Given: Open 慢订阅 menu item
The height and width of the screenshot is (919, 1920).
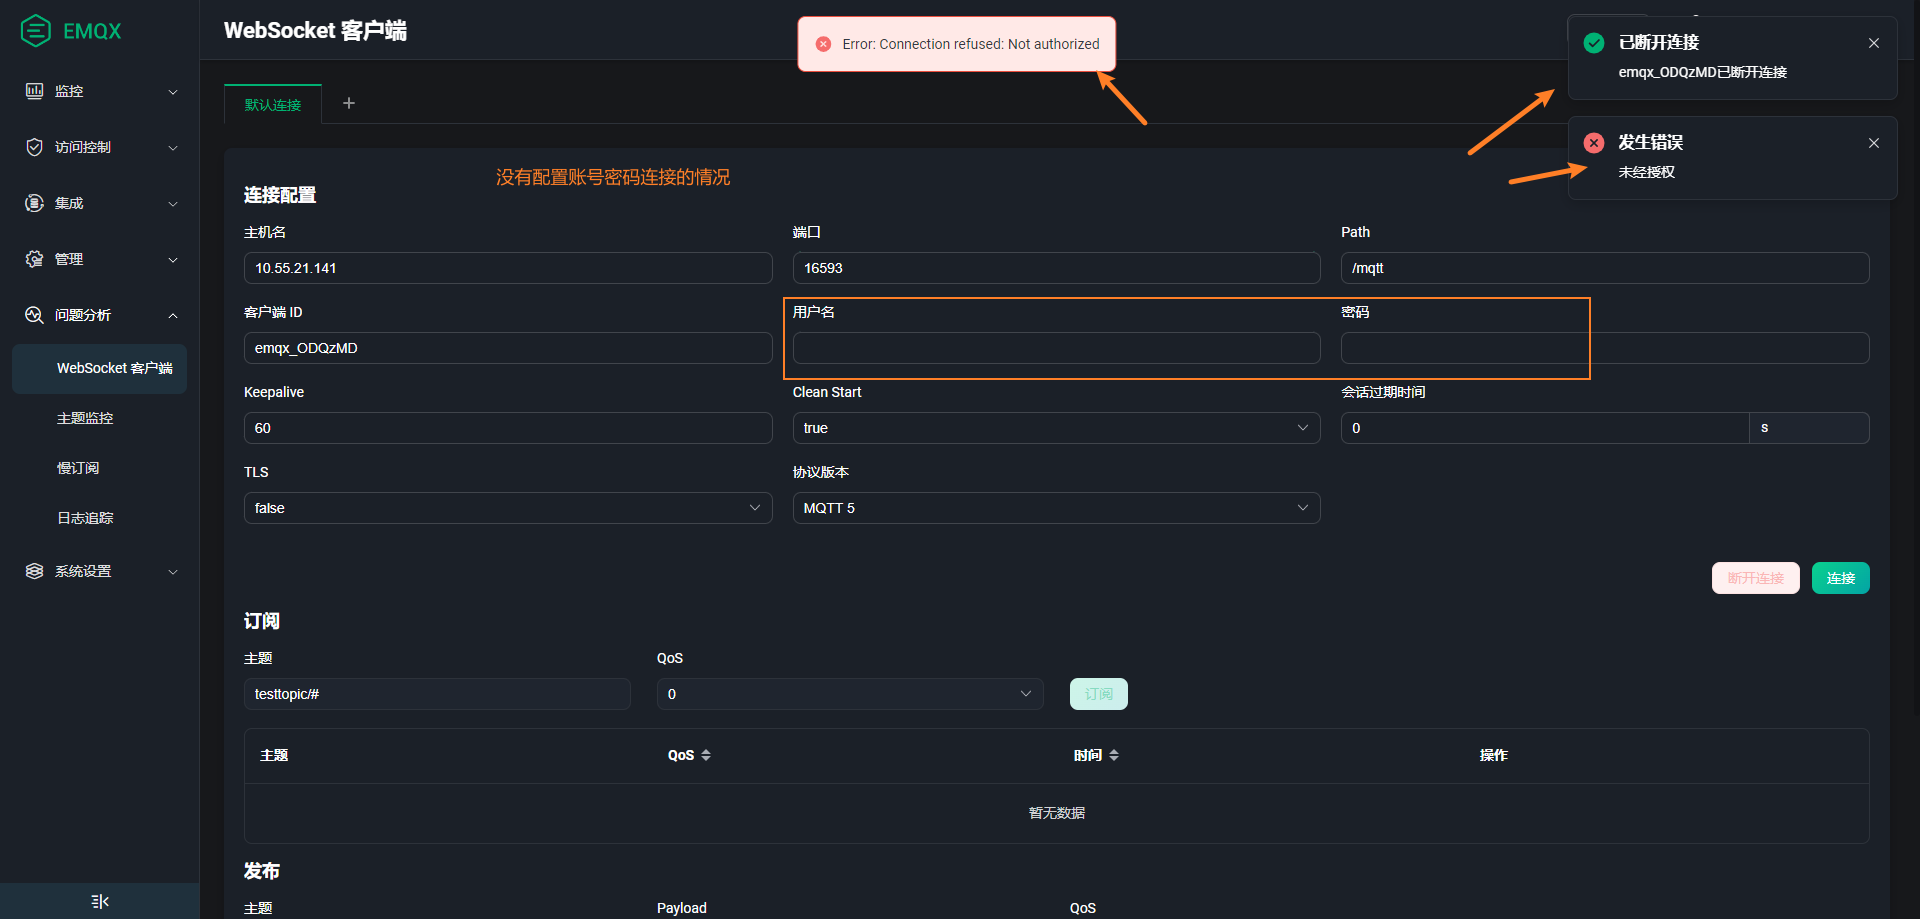Looking at the screenshot, I should pyautogui.click(x=99, y=469).
